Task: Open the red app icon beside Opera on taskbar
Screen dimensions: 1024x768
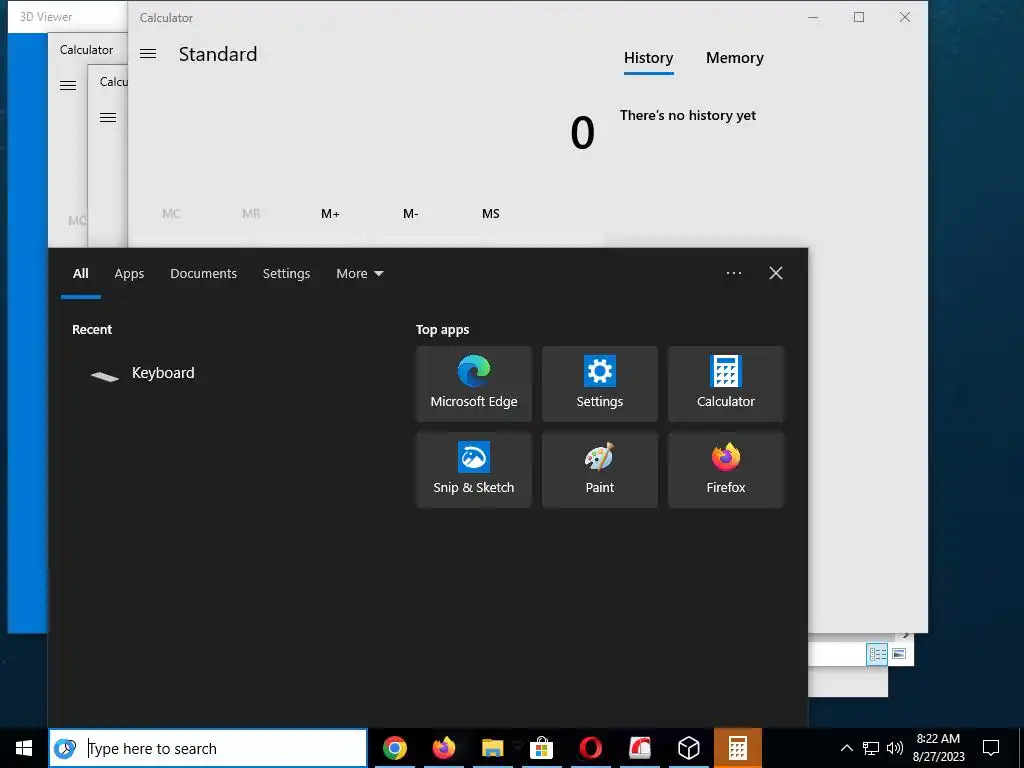Action: click(x=639, y=748)
